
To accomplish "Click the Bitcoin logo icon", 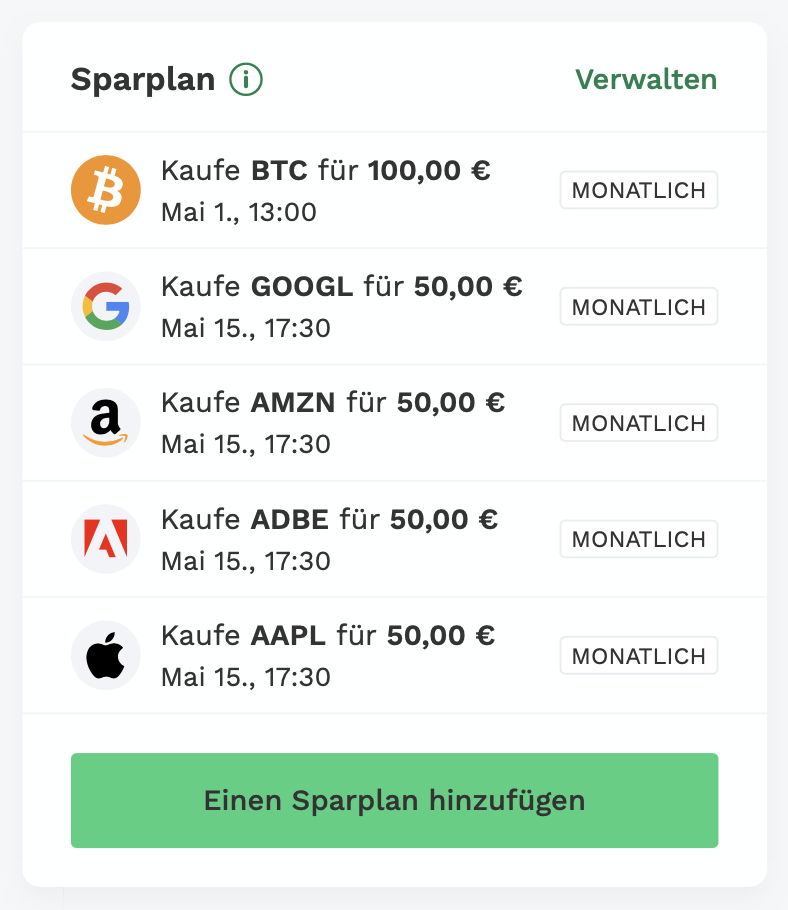I will click(106, 190).
